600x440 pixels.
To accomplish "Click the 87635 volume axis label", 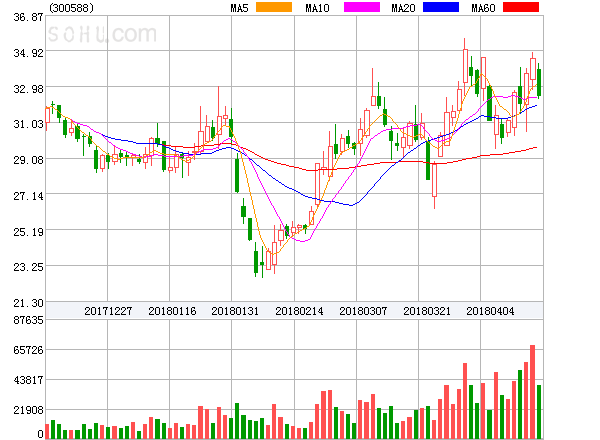I will (x=28, y=320).
